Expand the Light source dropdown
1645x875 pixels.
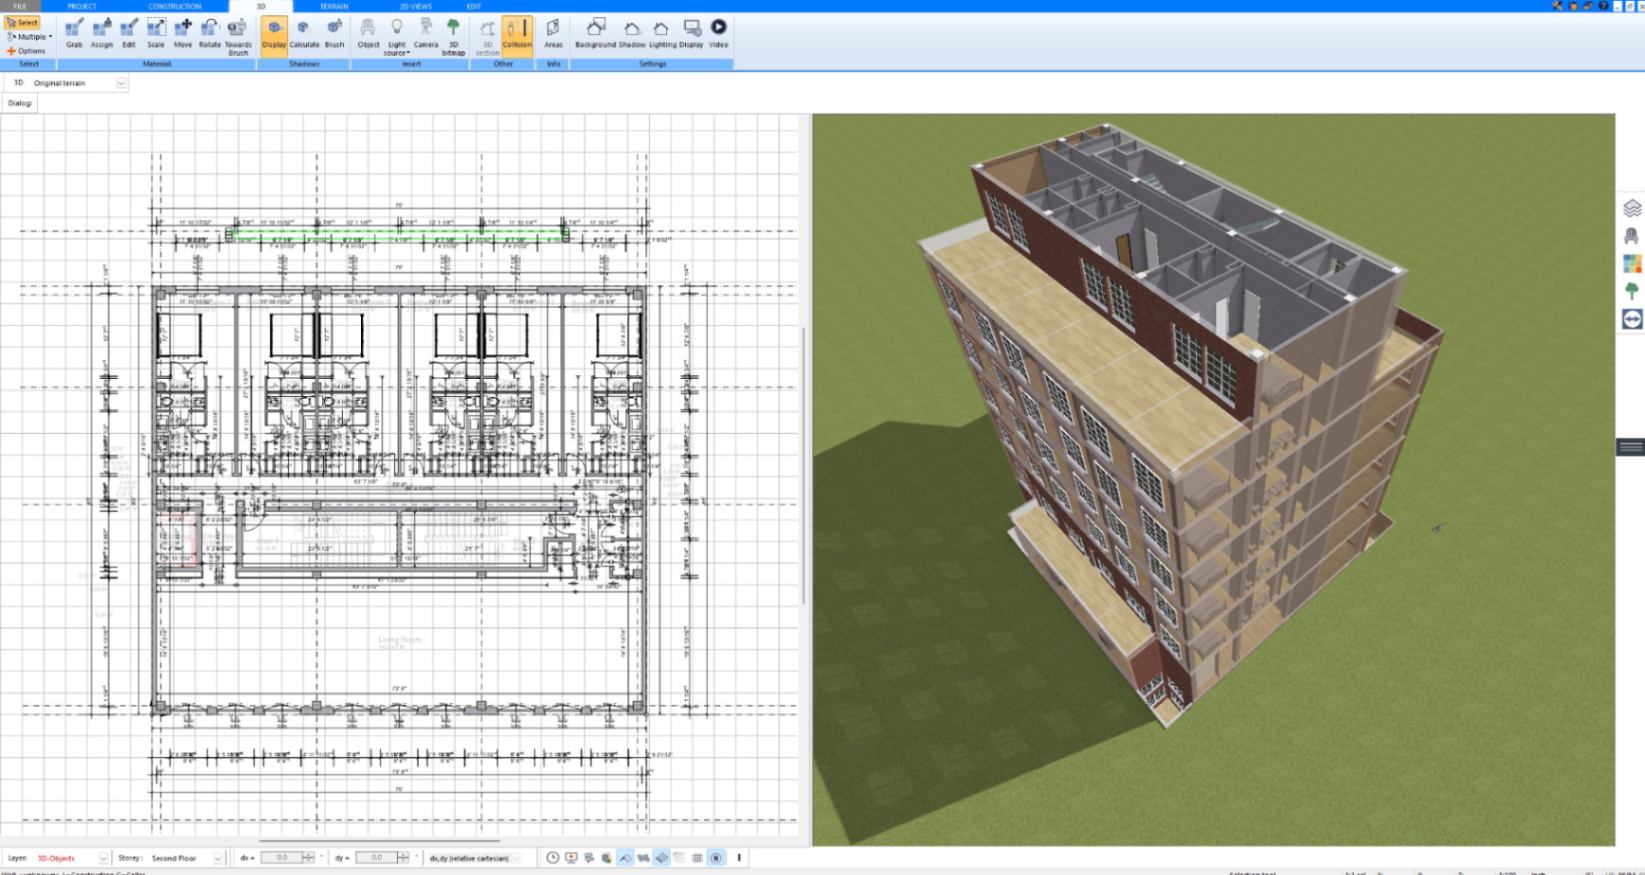coord(397,36)
